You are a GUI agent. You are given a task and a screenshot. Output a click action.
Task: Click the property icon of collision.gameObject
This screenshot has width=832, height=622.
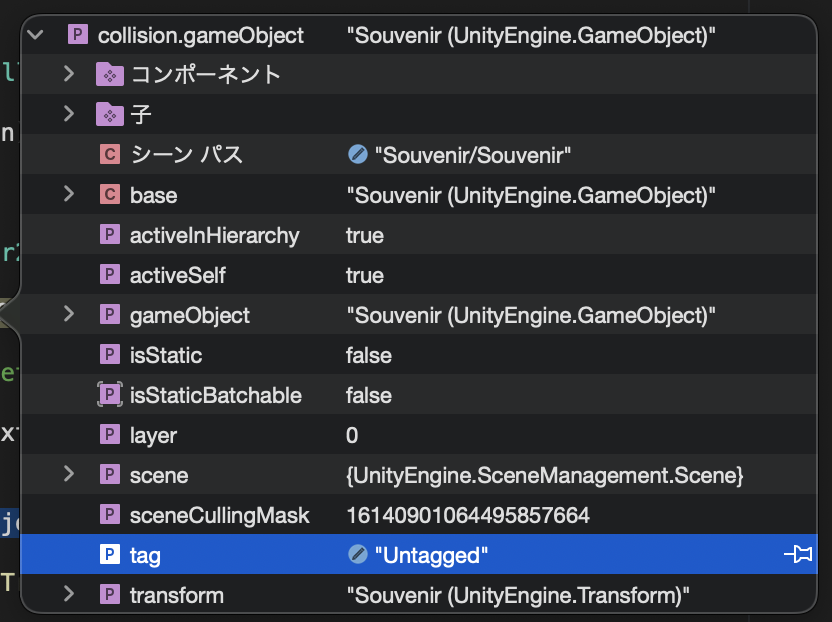(78, 35)
